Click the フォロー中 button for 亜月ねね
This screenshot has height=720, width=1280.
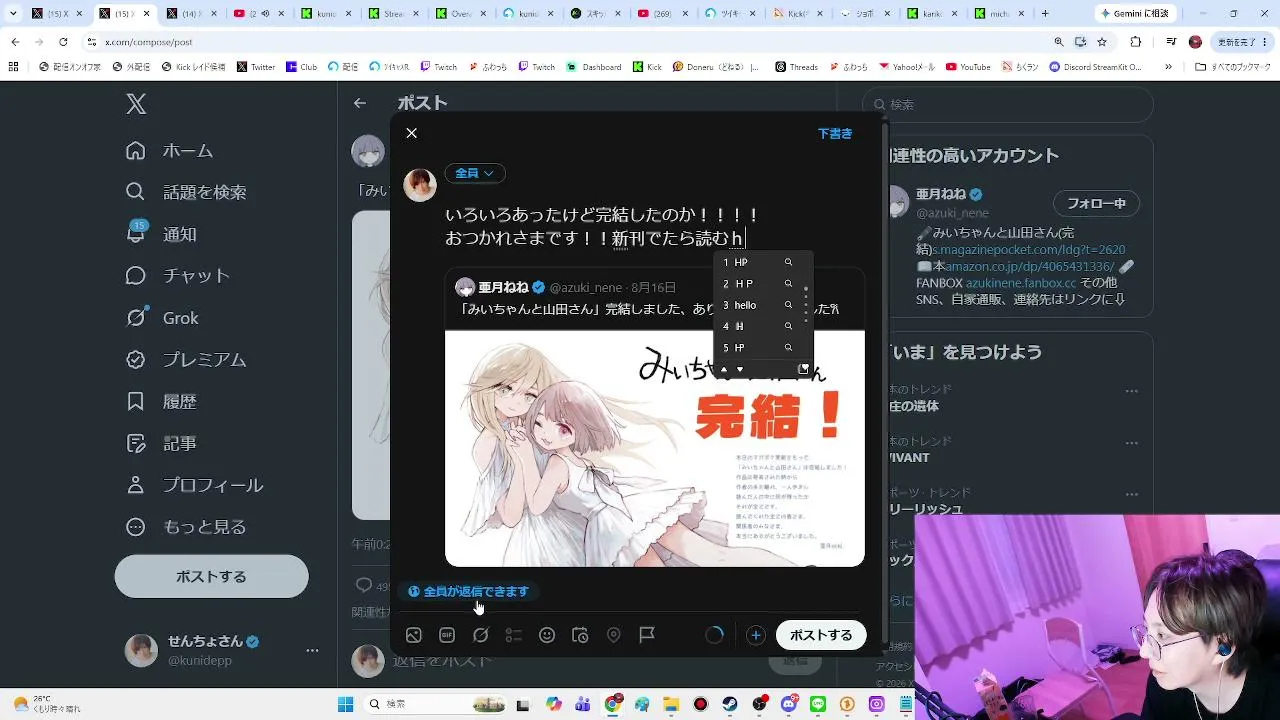click(x=1096, y=204)
